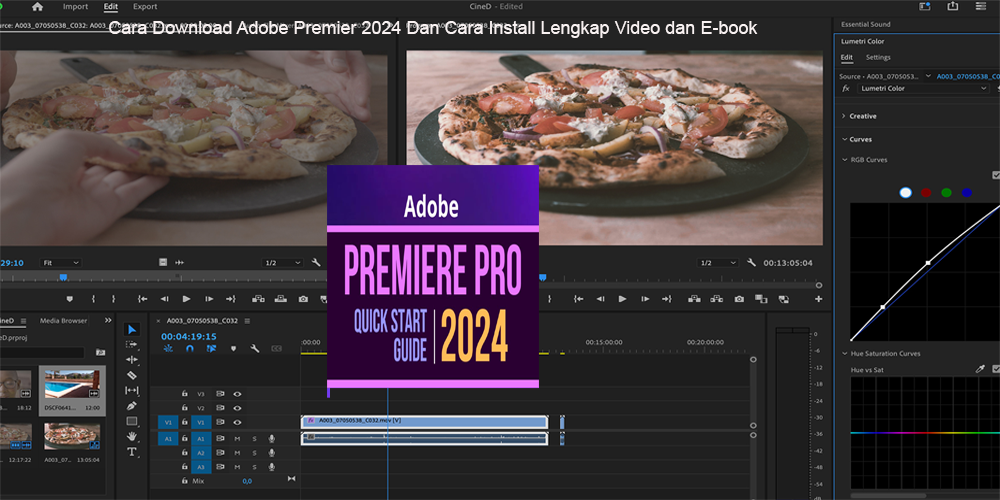Toggle snap in timeline magnet icon
The image size is (1000, 500).
click(189, 349)
